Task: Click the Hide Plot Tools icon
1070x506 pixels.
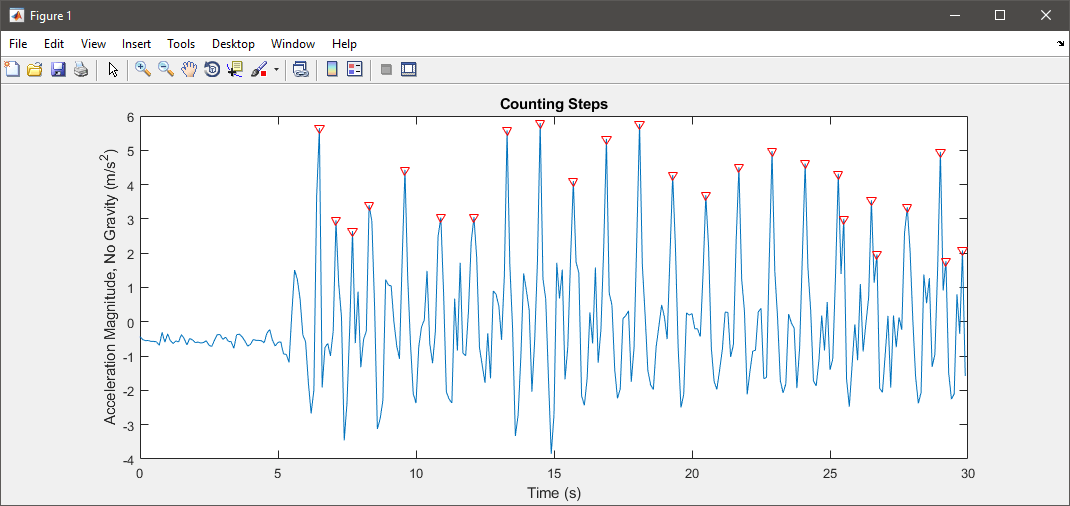Action: pos(386,70)
